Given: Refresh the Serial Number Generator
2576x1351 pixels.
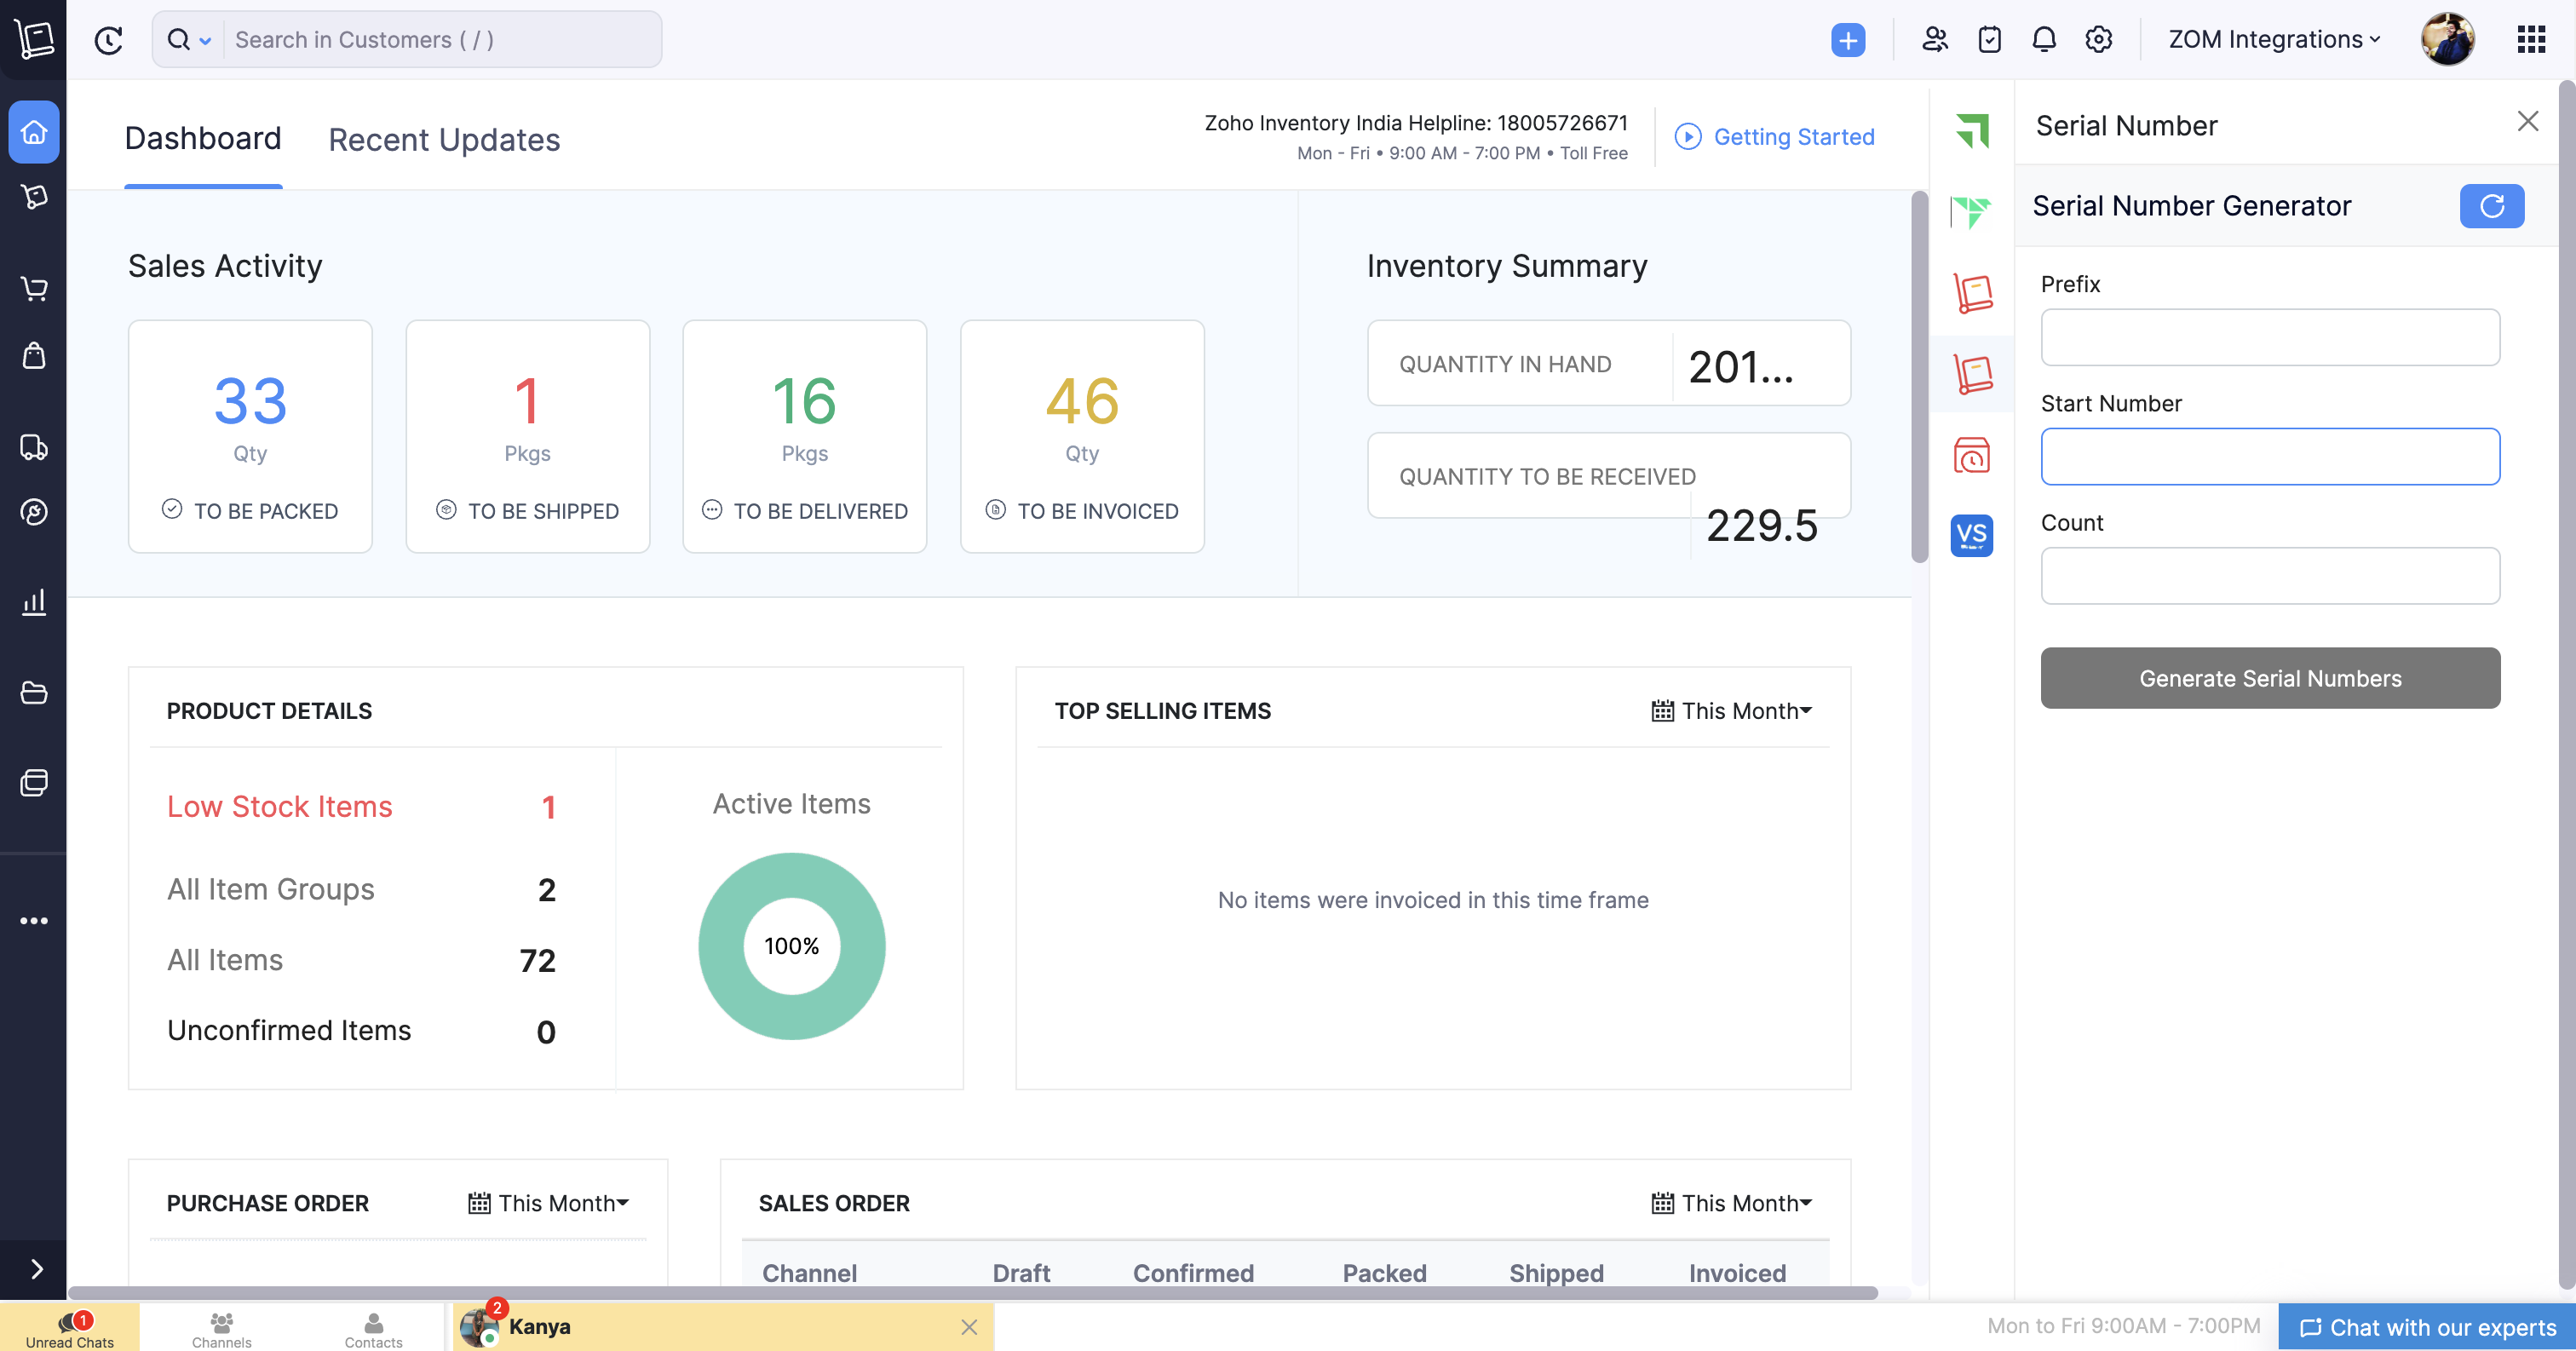Looking at the screenshot, I should point(2490,206).
